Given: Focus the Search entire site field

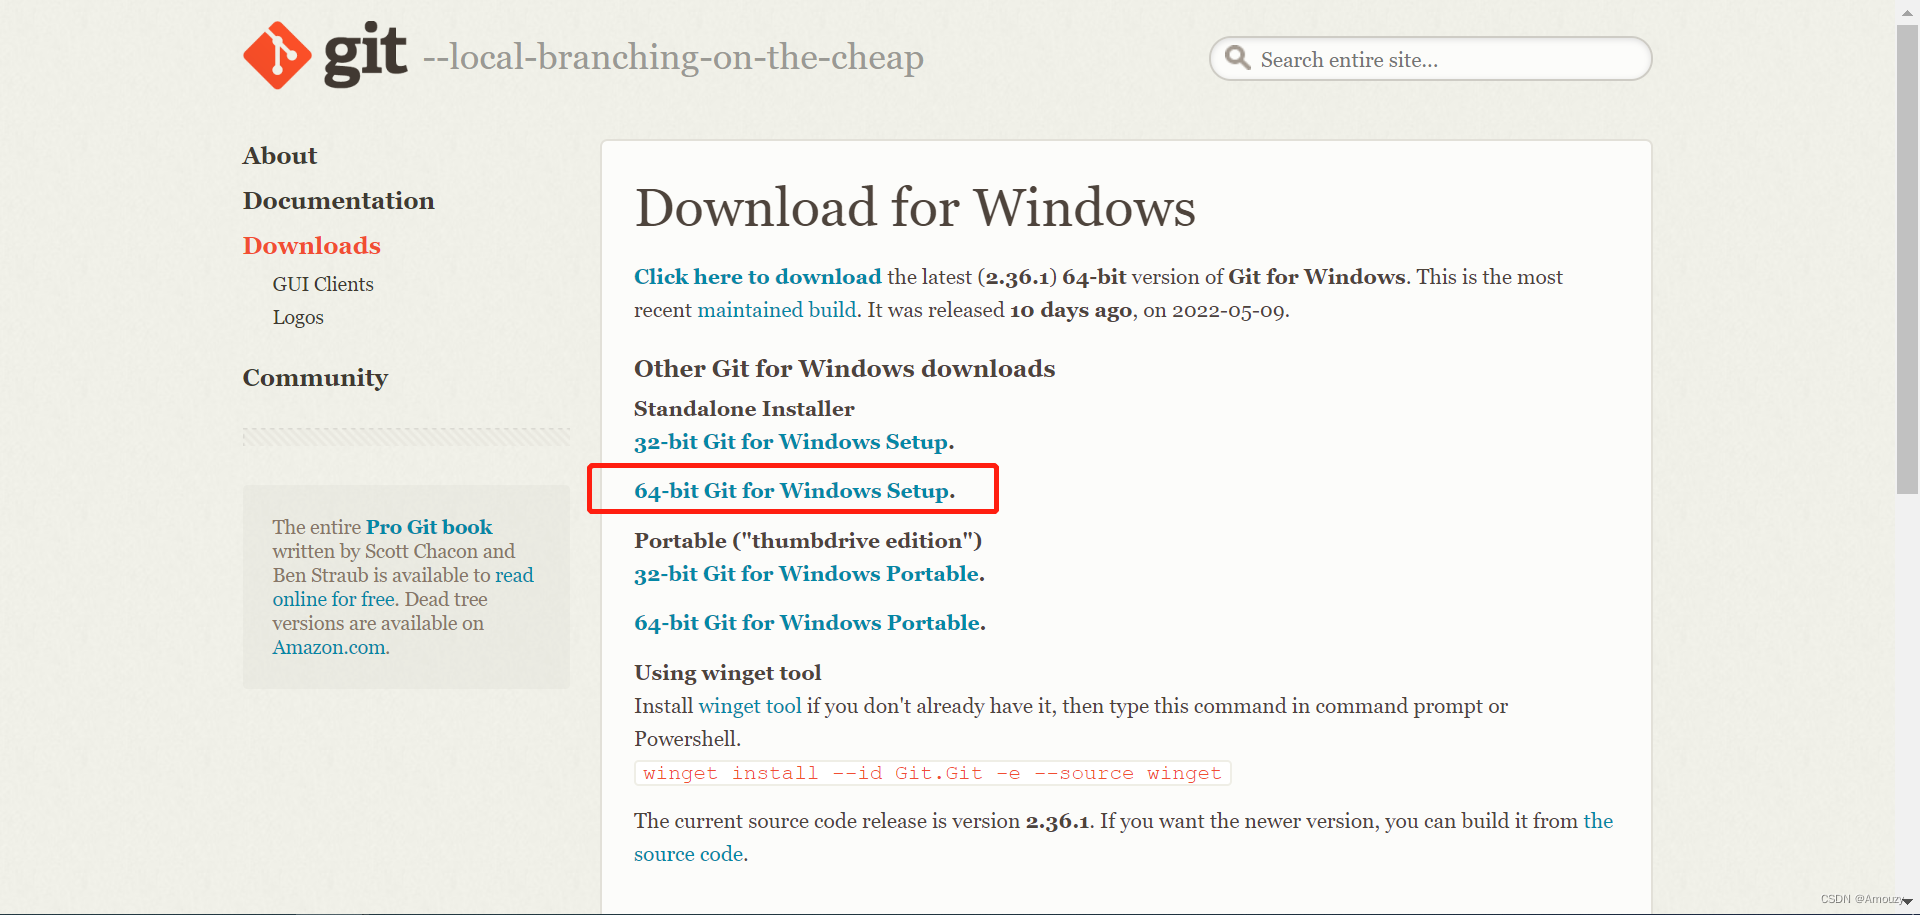Looking at the screenshot, I should click(1430, 59).
